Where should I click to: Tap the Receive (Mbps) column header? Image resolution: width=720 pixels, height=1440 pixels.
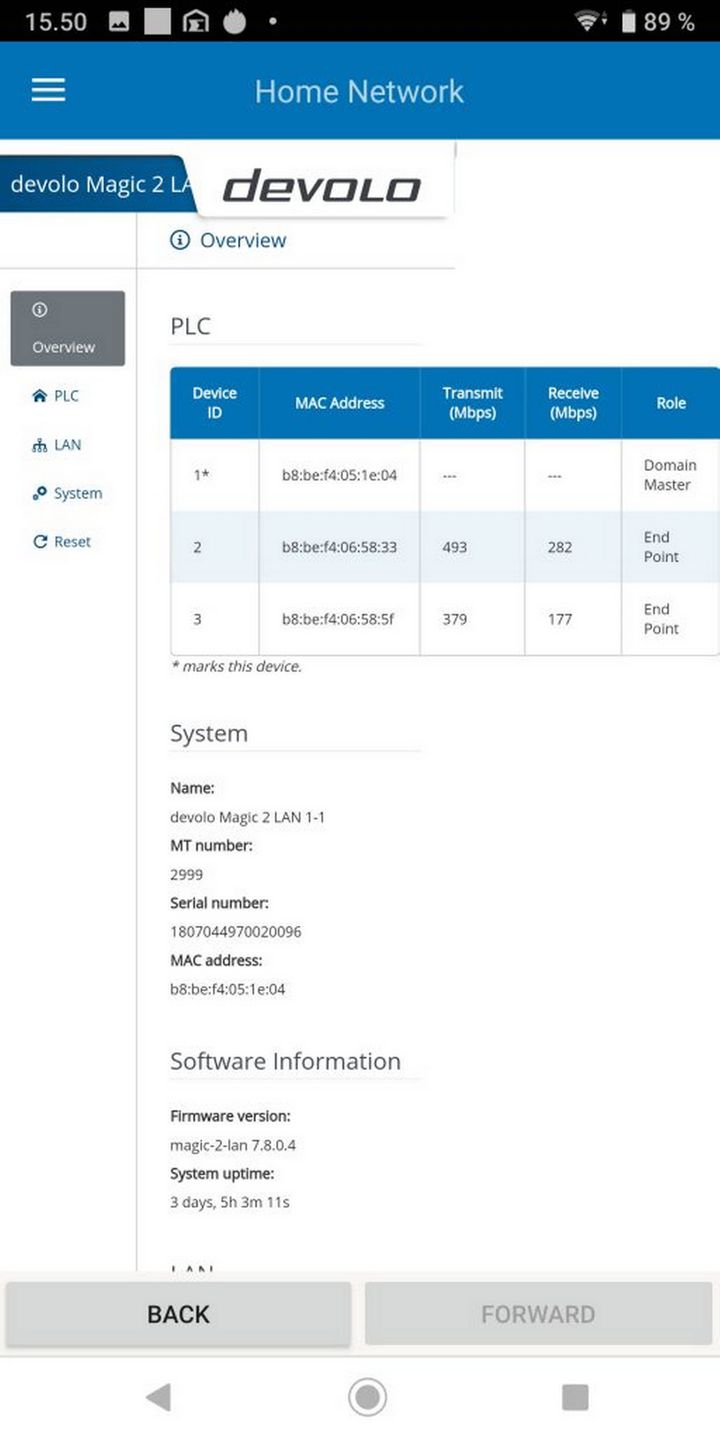[573, 403]
